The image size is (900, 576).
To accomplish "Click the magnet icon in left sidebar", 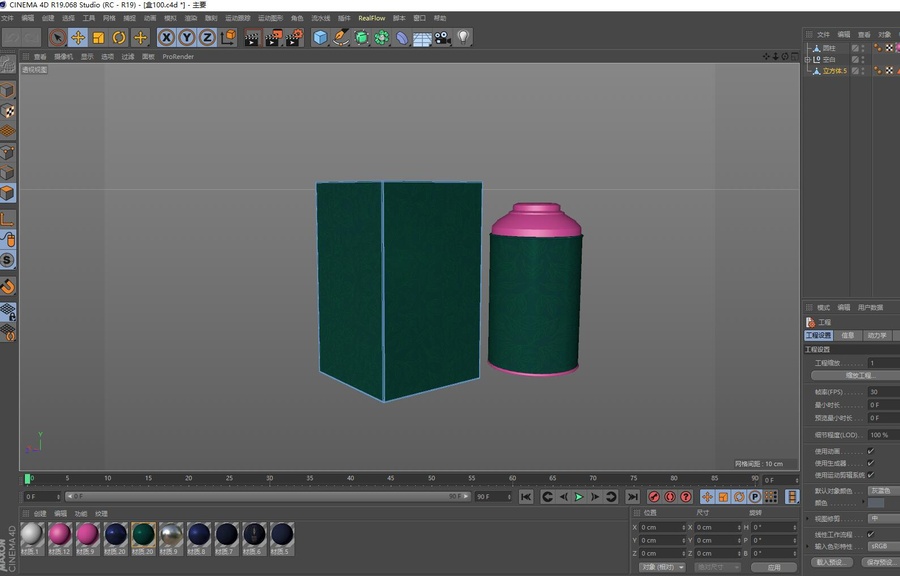I will 7,286.
